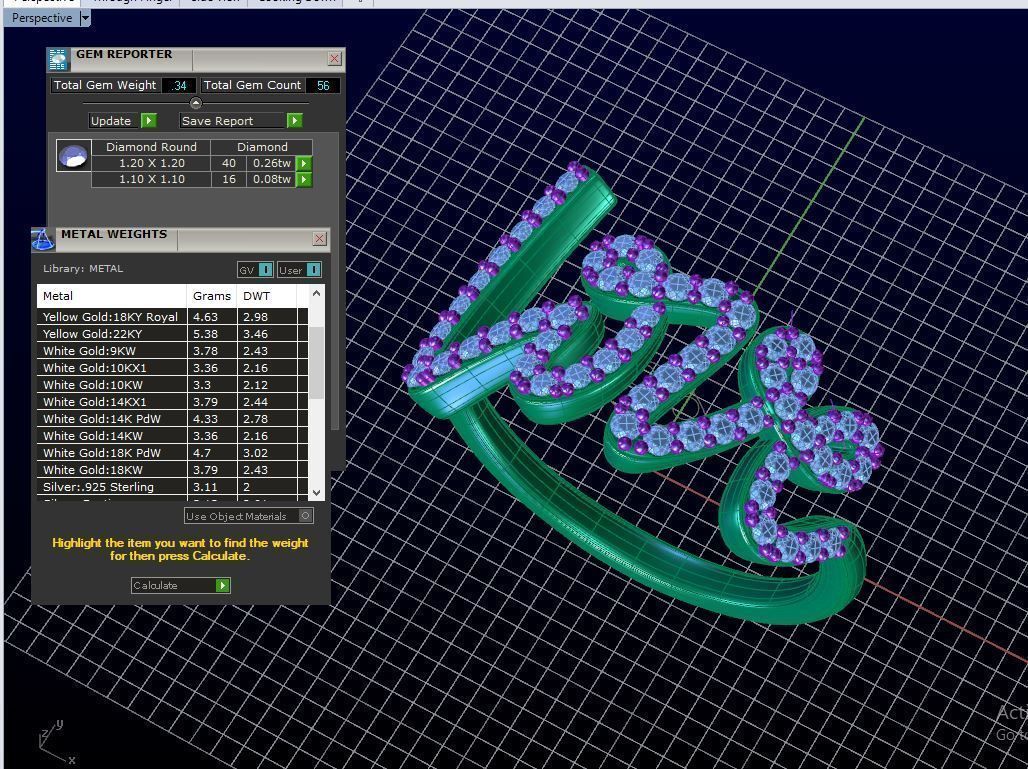Close the Metal Weights panel
The image size is (1028, 769).
pos(319,239)
